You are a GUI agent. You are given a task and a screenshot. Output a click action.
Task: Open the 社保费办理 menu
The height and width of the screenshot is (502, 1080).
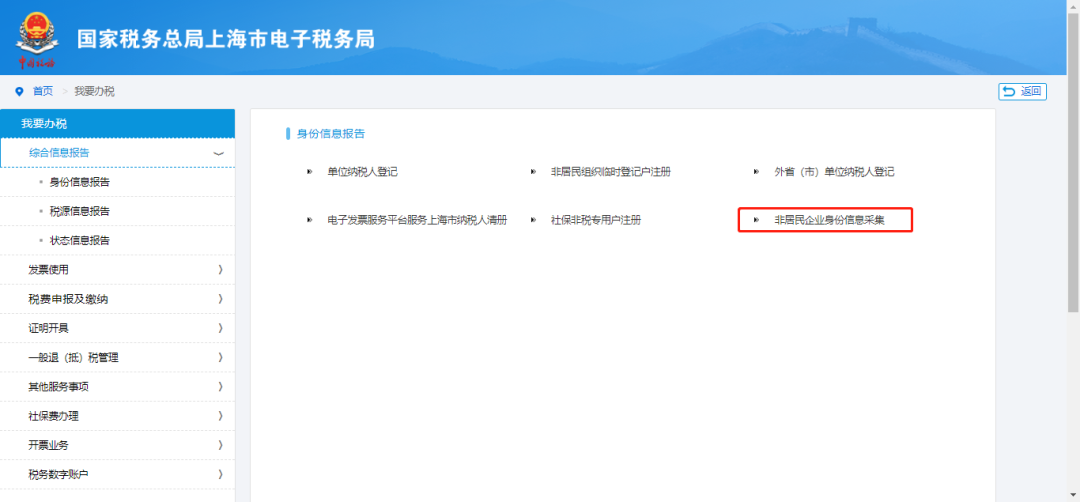117,416
